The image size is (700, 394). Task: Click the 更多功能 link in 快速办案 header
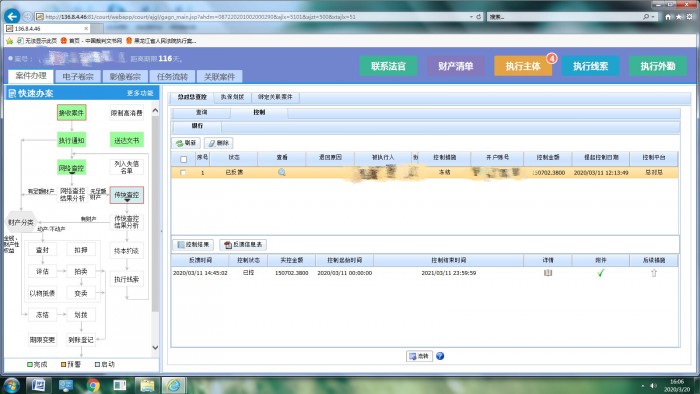pyautogui.click(x=140, y=93)
